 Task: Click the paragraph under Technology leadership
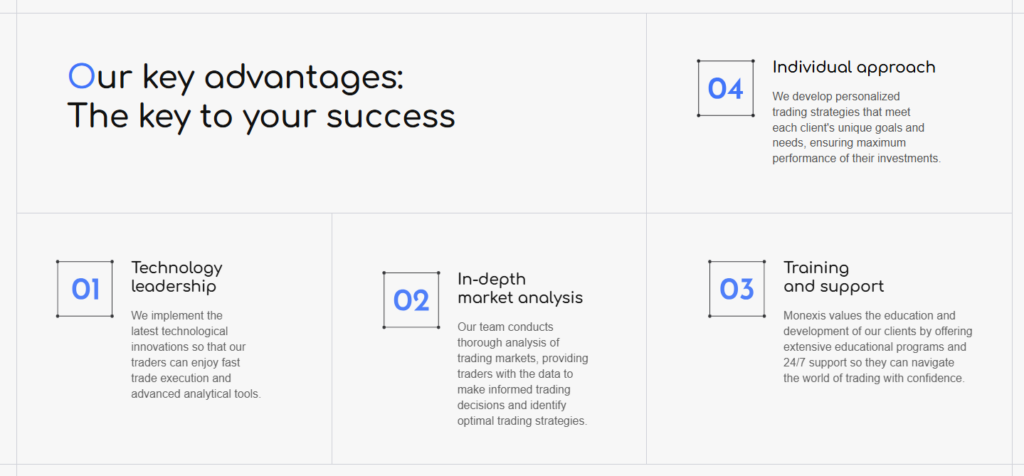[196, 354]
